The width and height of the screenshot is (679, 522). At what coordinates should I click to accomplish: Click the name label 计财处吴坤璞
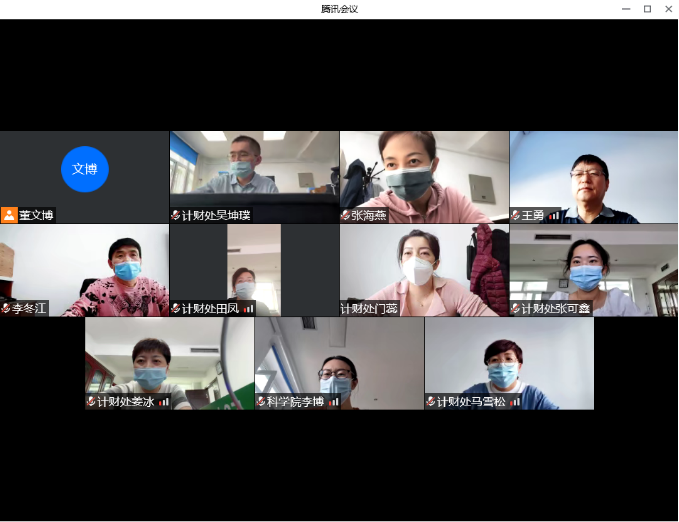pos(216,215)
